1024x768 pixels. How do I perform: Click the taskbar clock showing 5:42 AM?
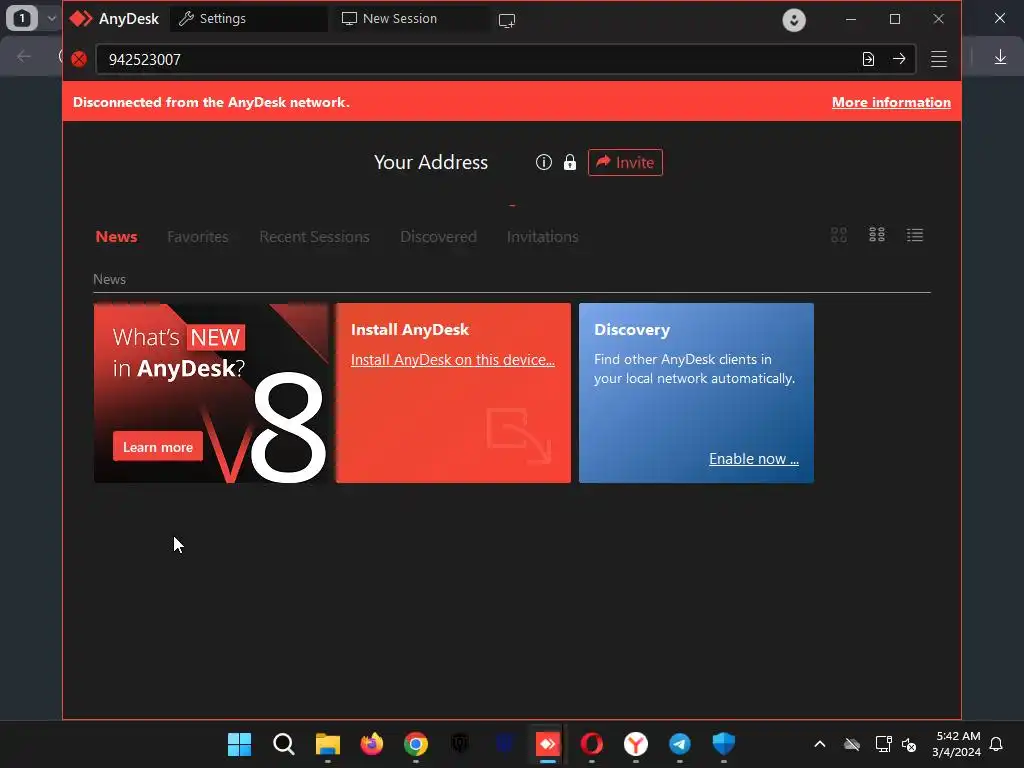[957, 744]
